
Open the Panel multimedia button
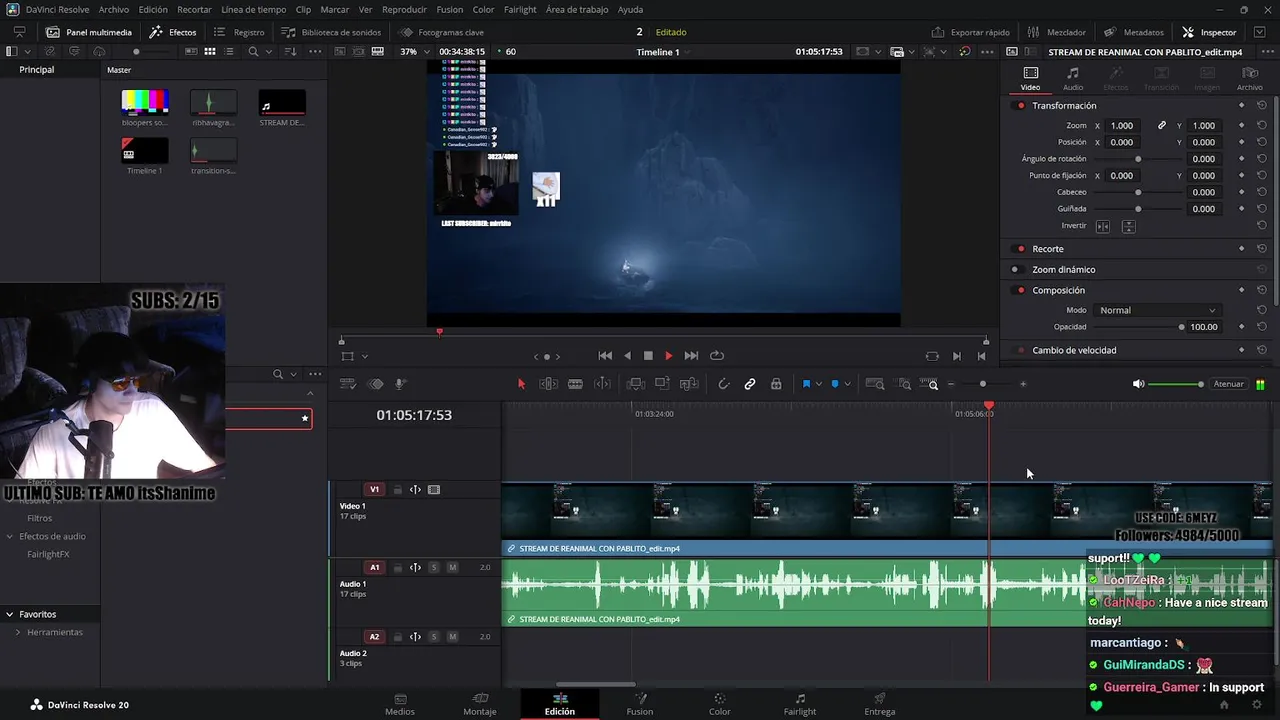click(89, 32)
